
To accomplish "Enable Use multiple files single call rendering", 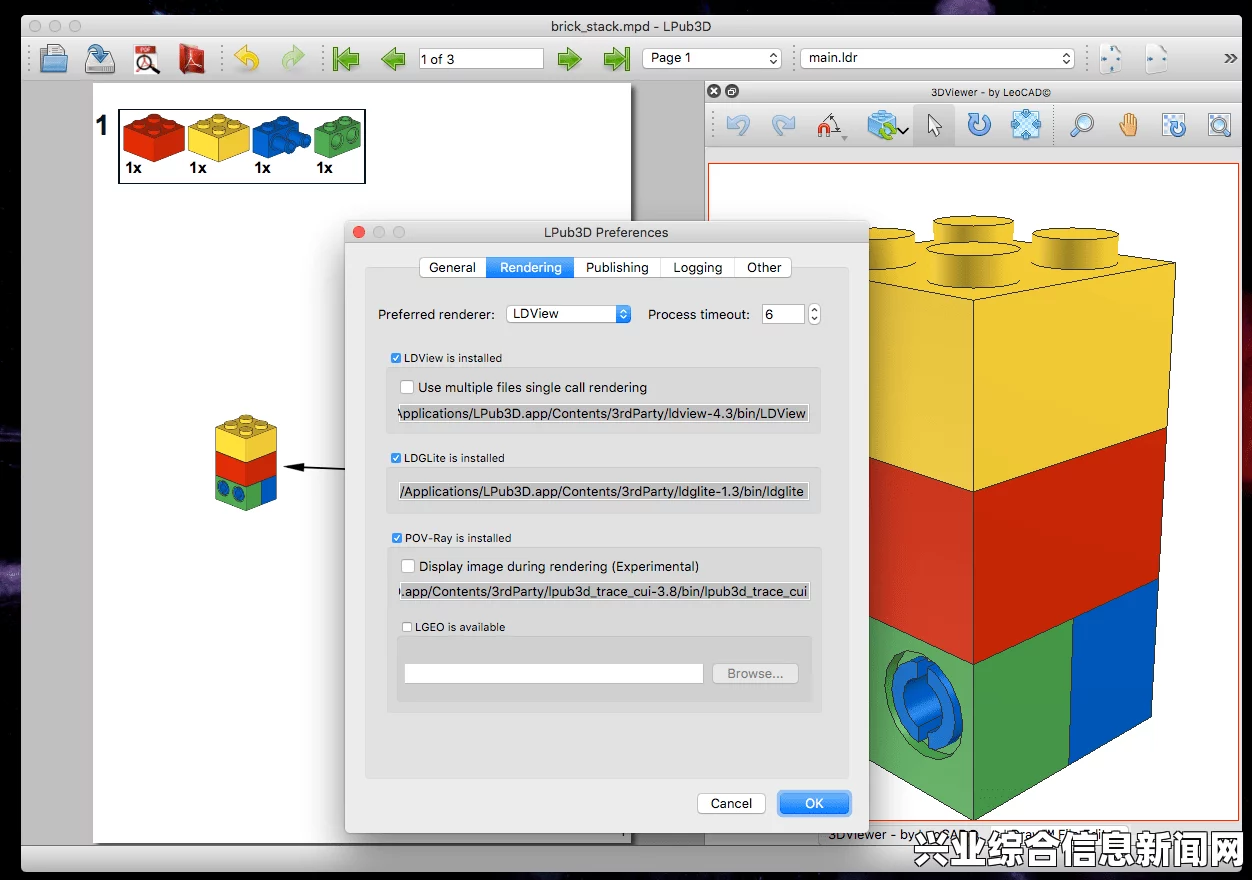I will pos(407,387).
